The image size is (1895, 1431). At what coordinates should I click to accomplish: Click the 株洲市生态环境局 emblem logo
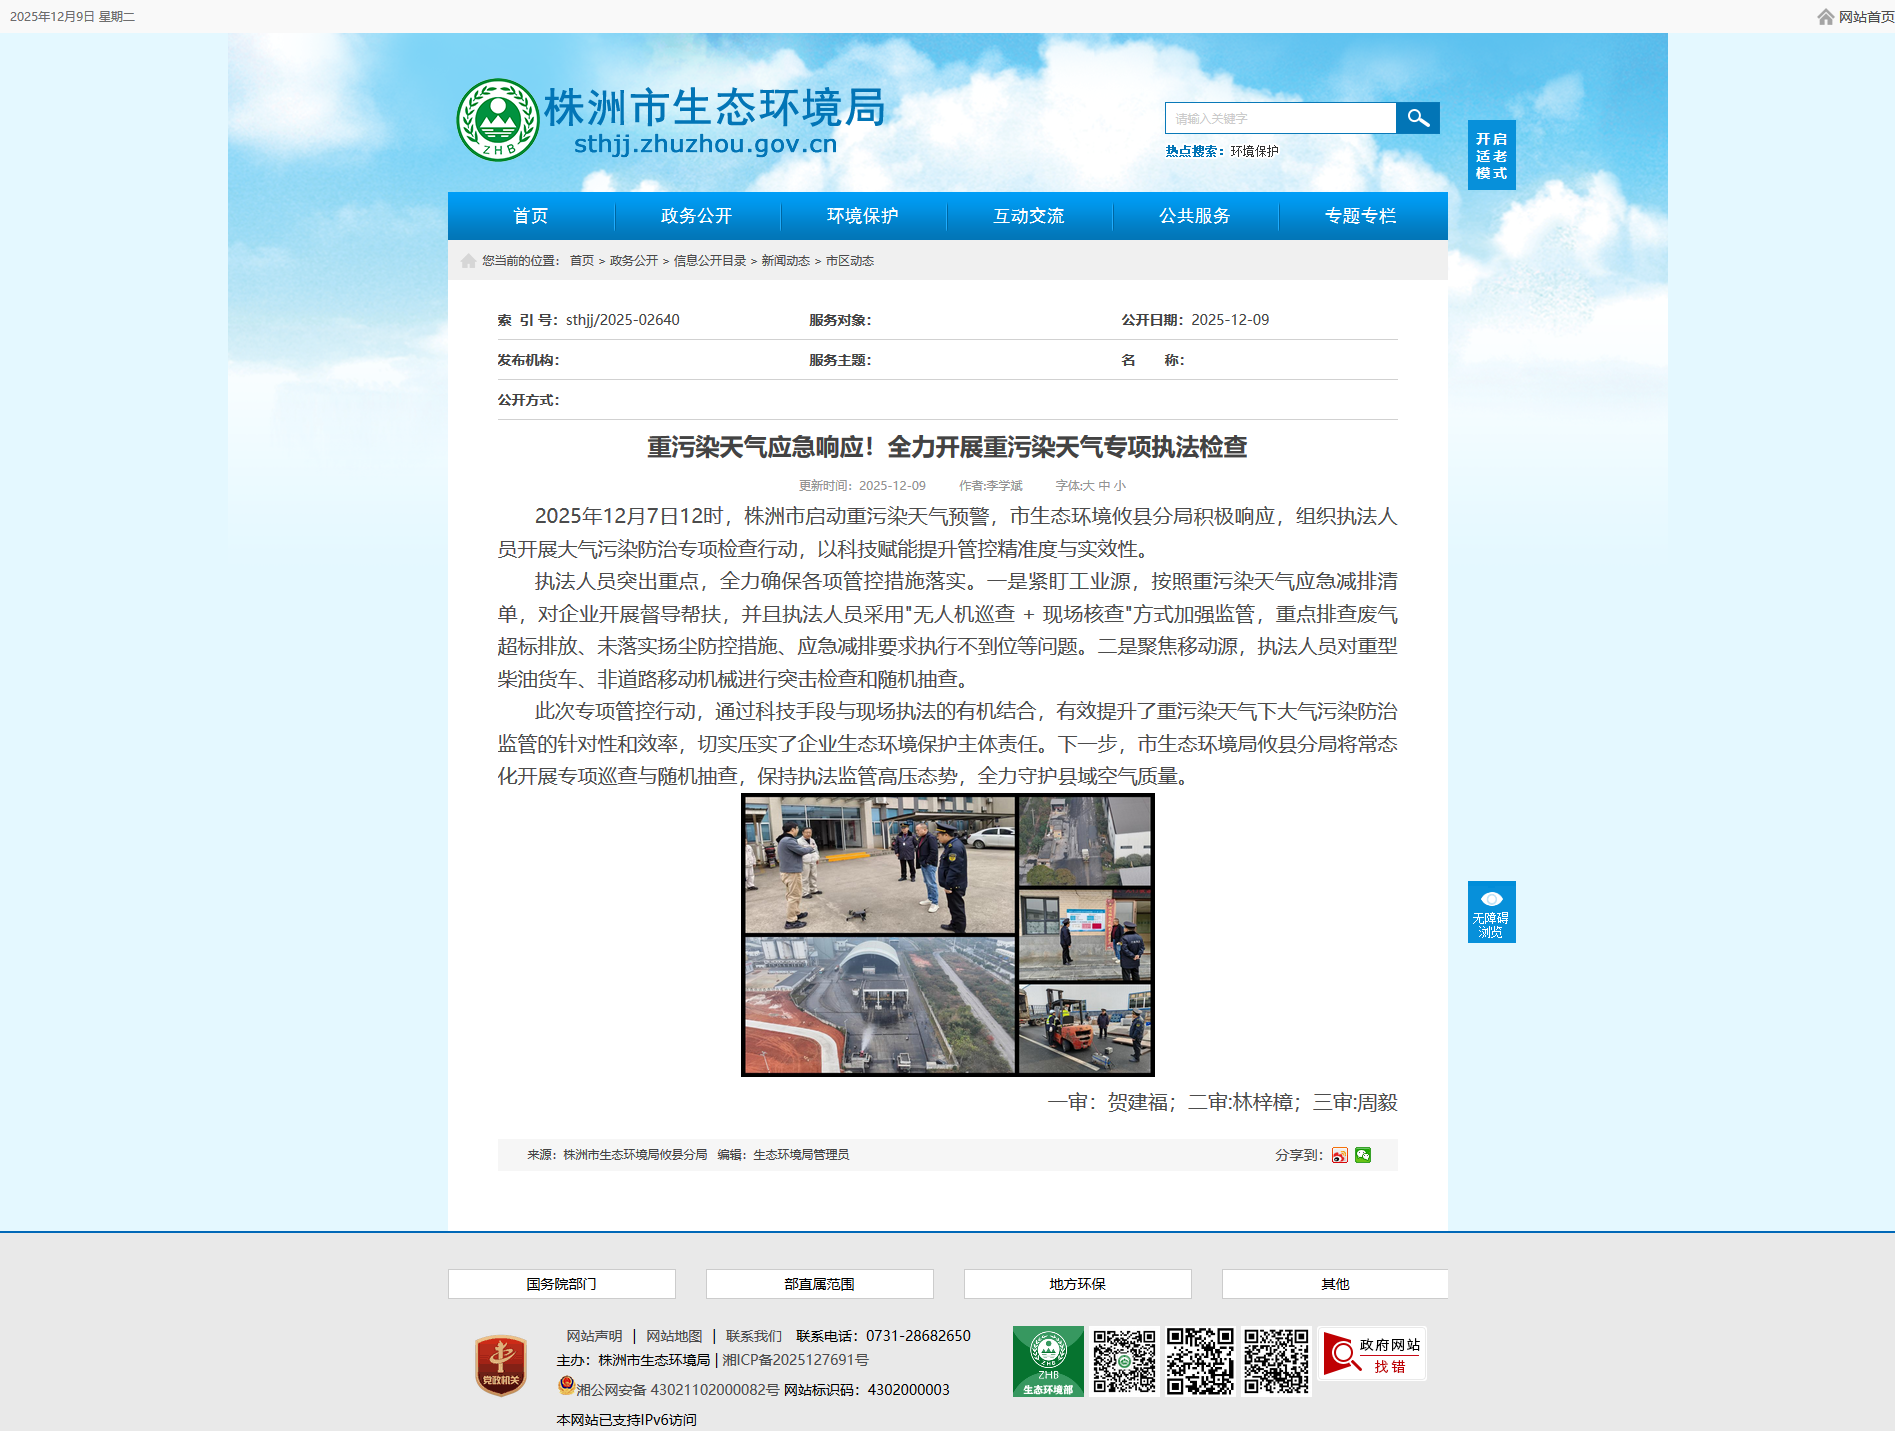(497, 120)
